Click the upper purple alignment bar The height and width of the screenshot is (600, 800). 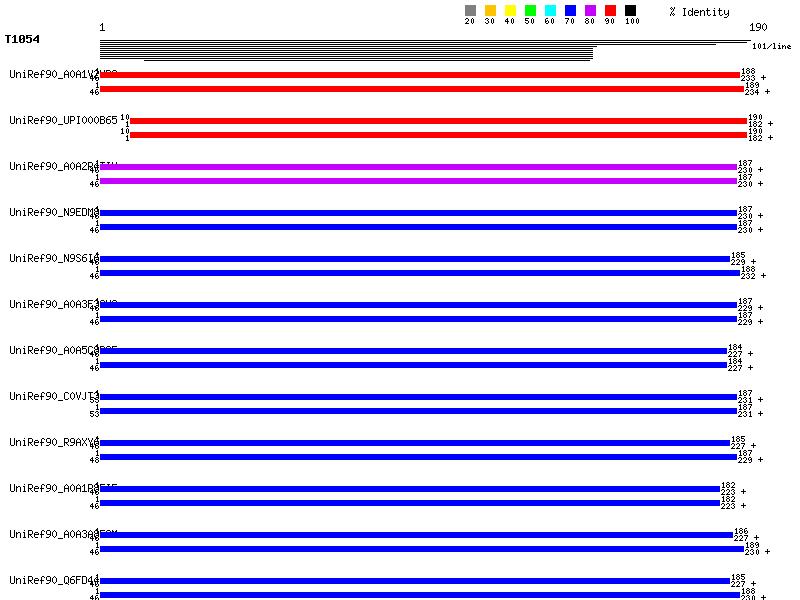click(x=418, y=167)
